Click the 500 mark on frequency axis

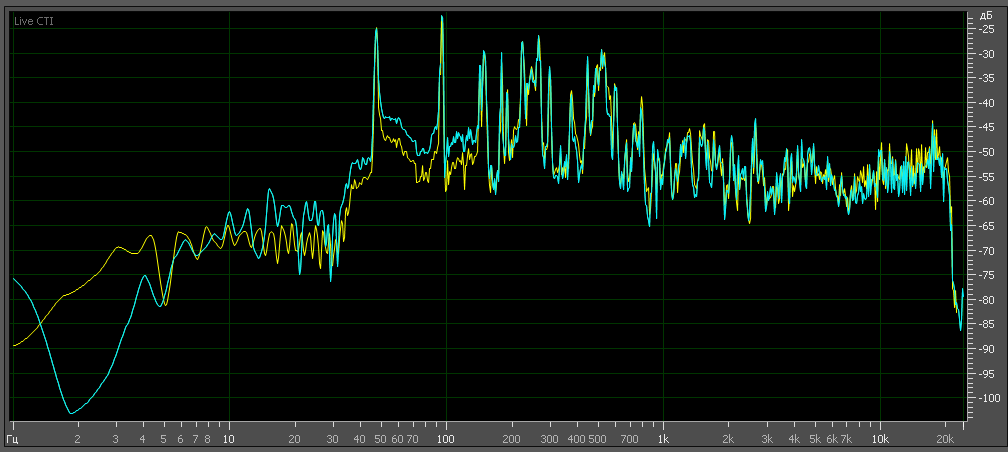[x=597, y=438]
